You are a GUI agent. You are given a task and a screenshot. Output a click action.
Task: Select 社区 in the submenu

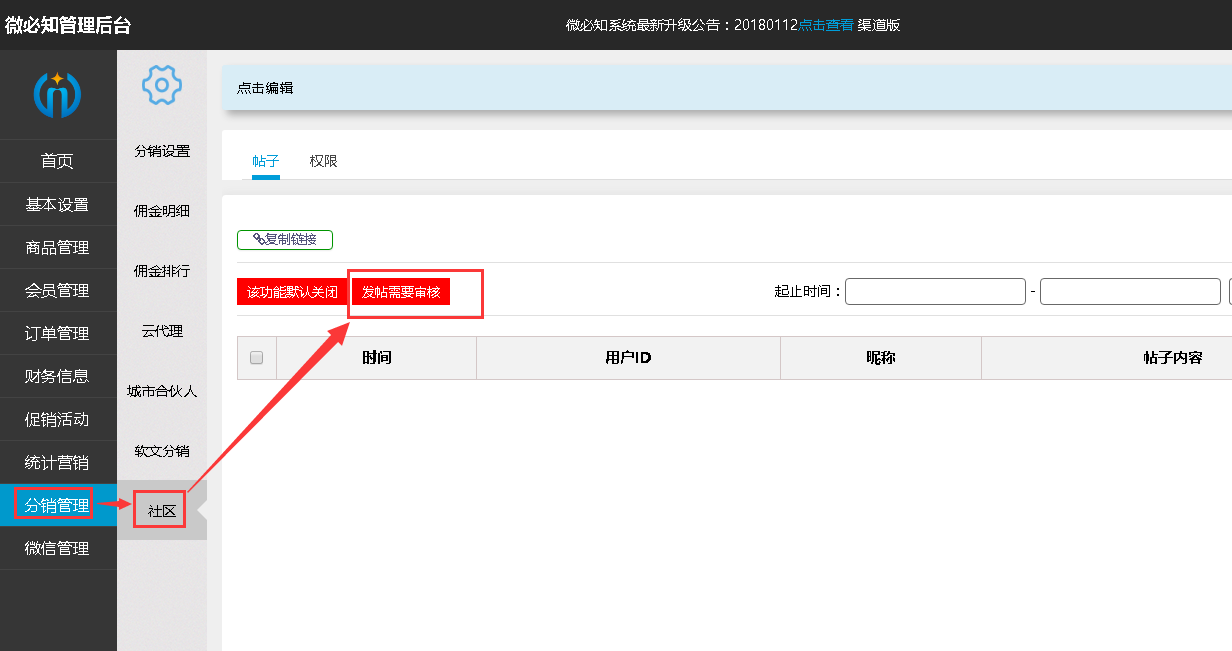162,511
